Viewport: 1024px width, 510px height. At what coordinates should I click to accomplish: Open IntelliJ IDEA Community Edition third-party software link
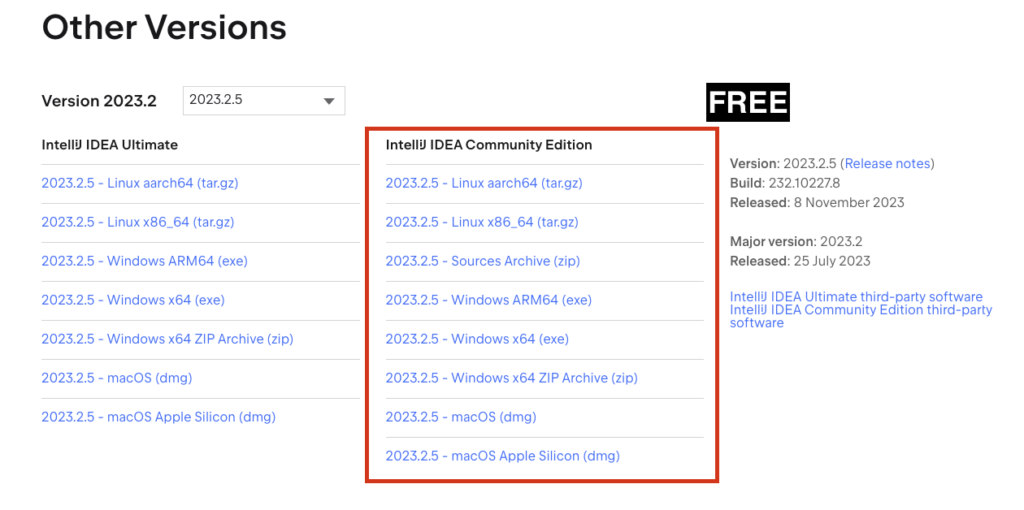point(861,316)
